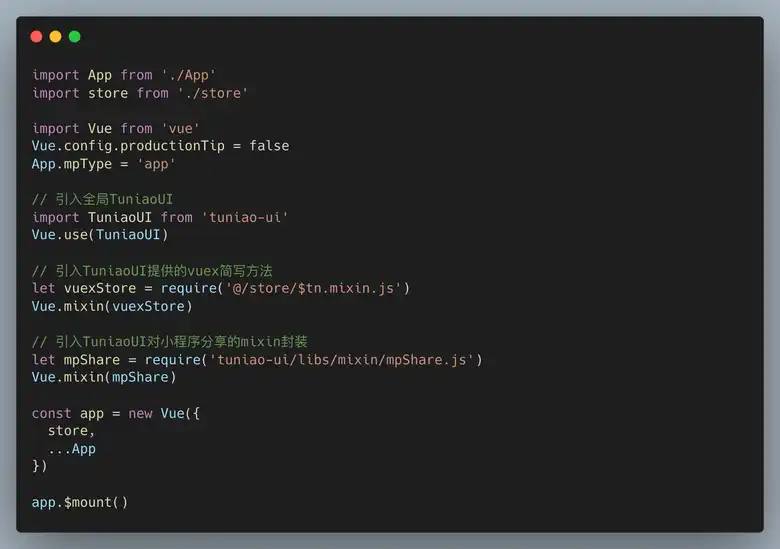Click the comment 引入全局TuniaoUI
Image resolution: width=780 pixels, height=549 pixels.
(102, 199)
